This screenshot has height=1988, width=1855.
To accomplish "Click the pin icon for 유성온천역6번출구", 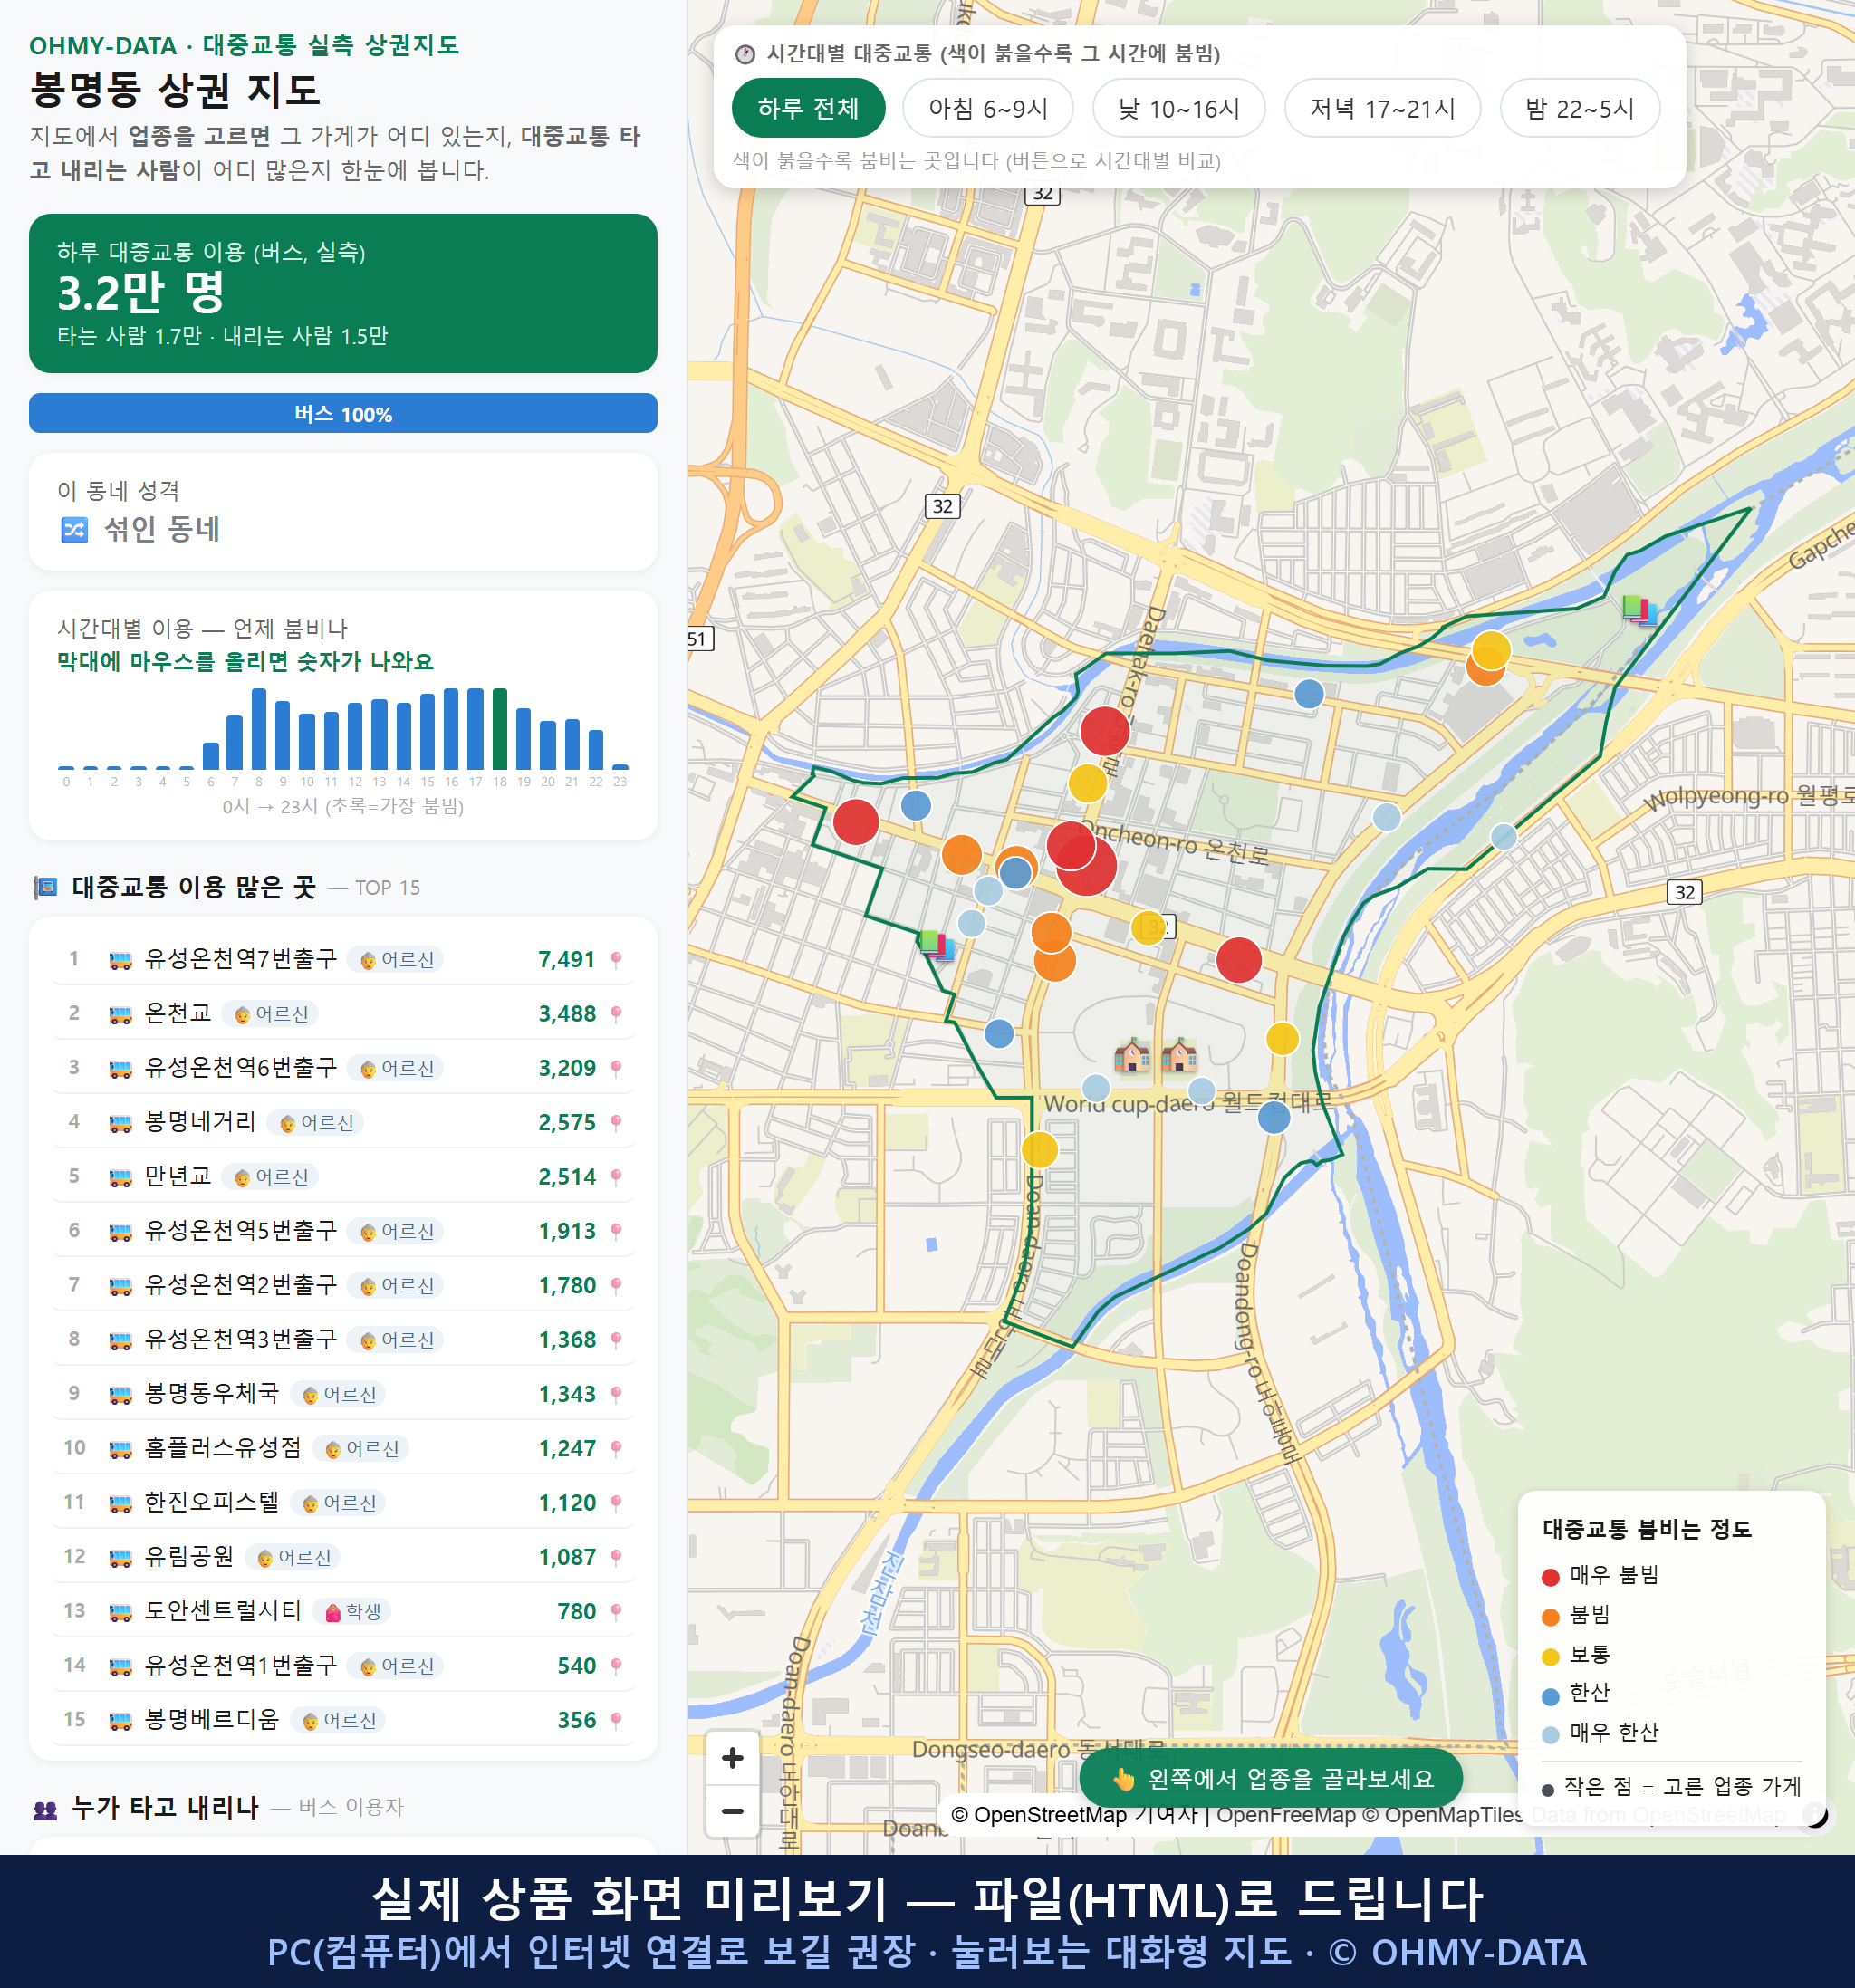I will [616, 1068].
